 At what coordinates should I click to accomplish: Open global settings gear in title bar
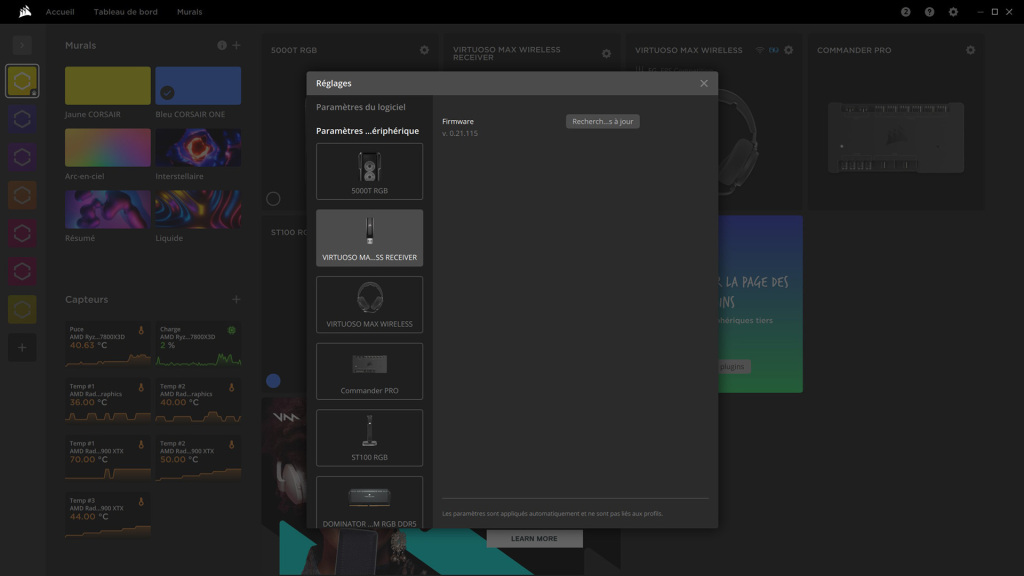pyautogui.click(x=953, y=12)
